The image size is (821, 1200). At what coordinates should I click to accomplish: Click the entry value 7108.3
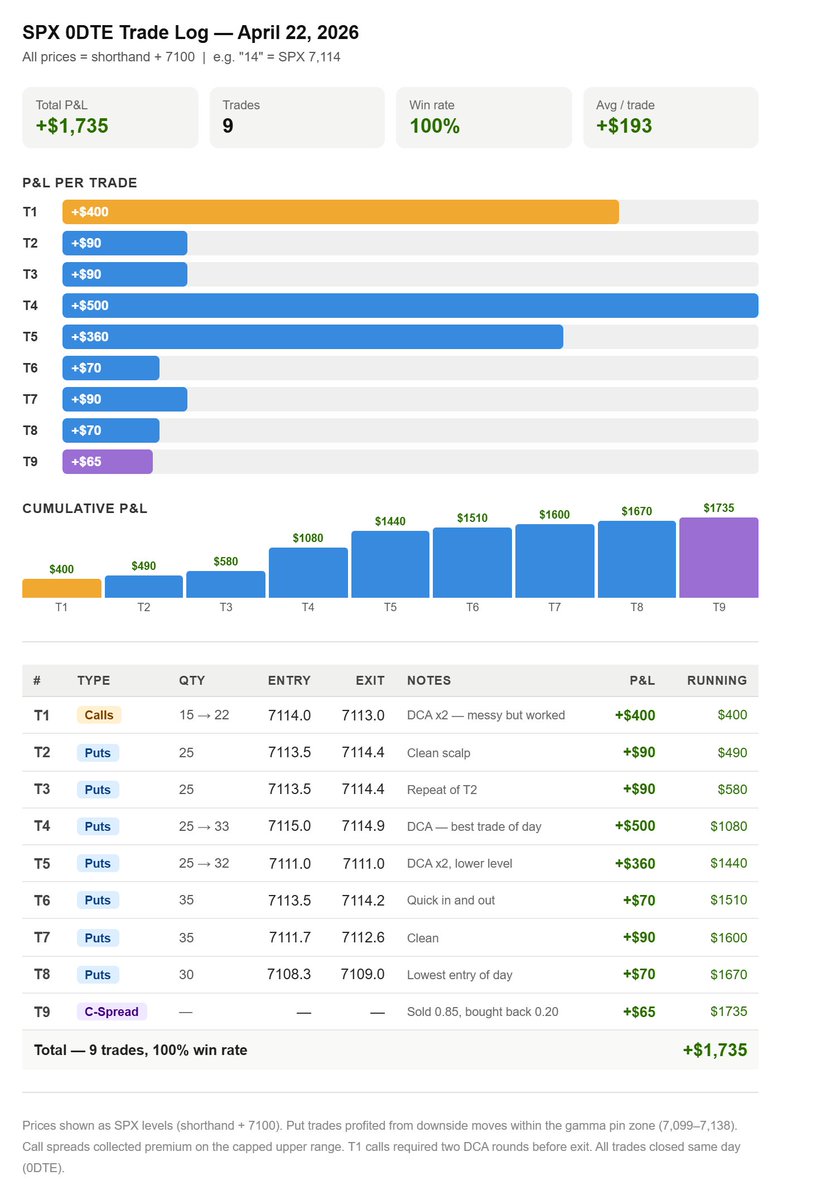(x=289, y=974)
